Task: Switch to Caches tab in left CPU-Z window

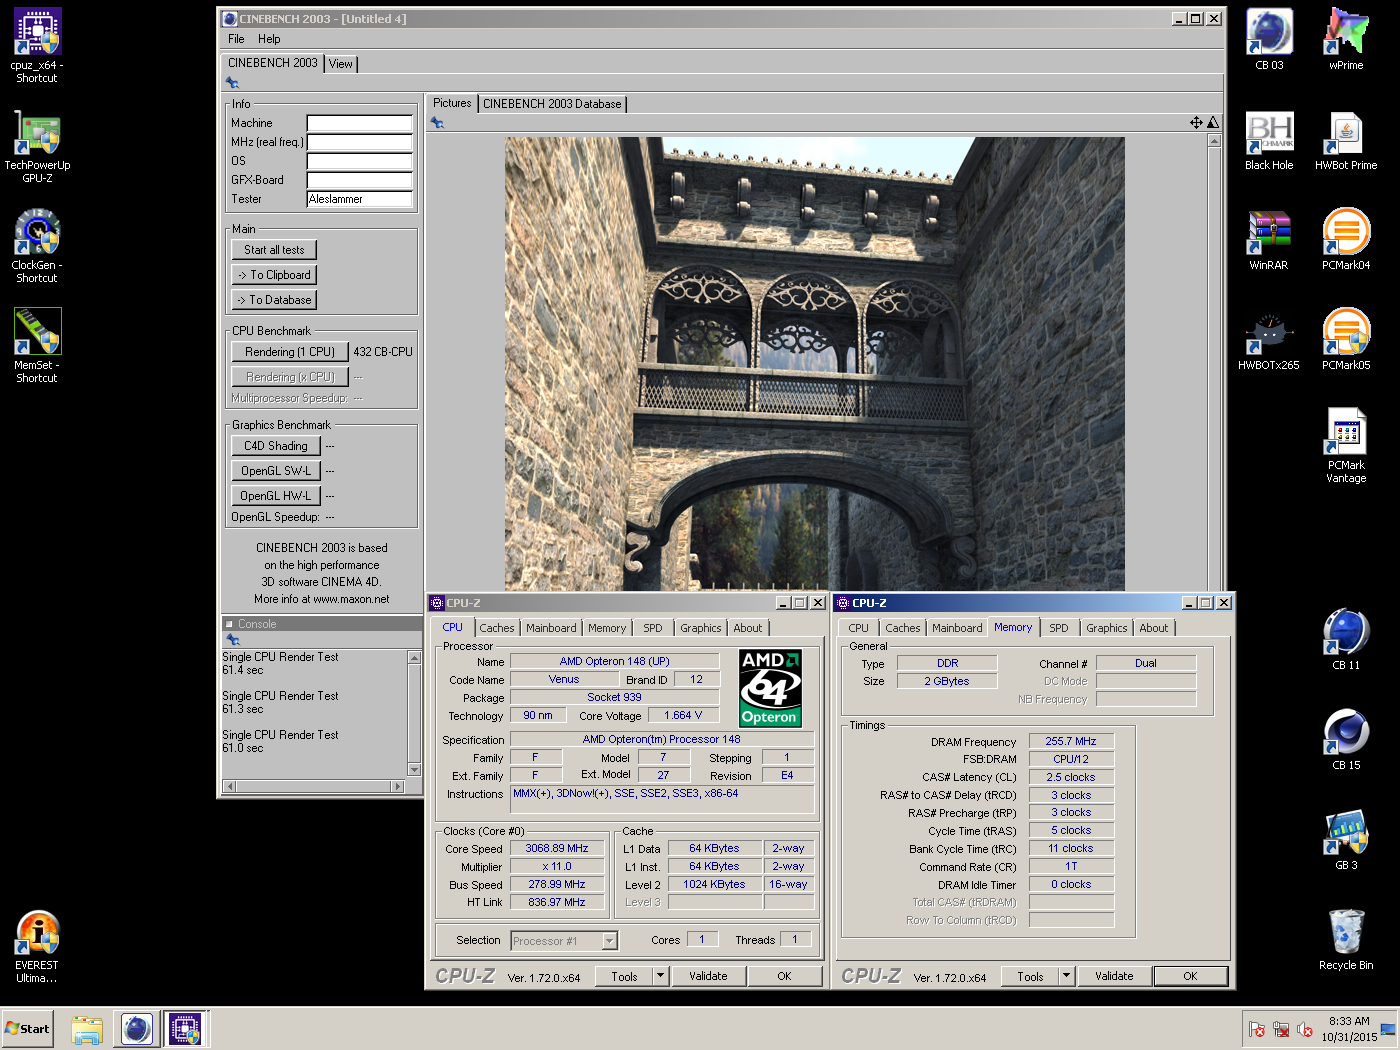Action: (497, 628)
